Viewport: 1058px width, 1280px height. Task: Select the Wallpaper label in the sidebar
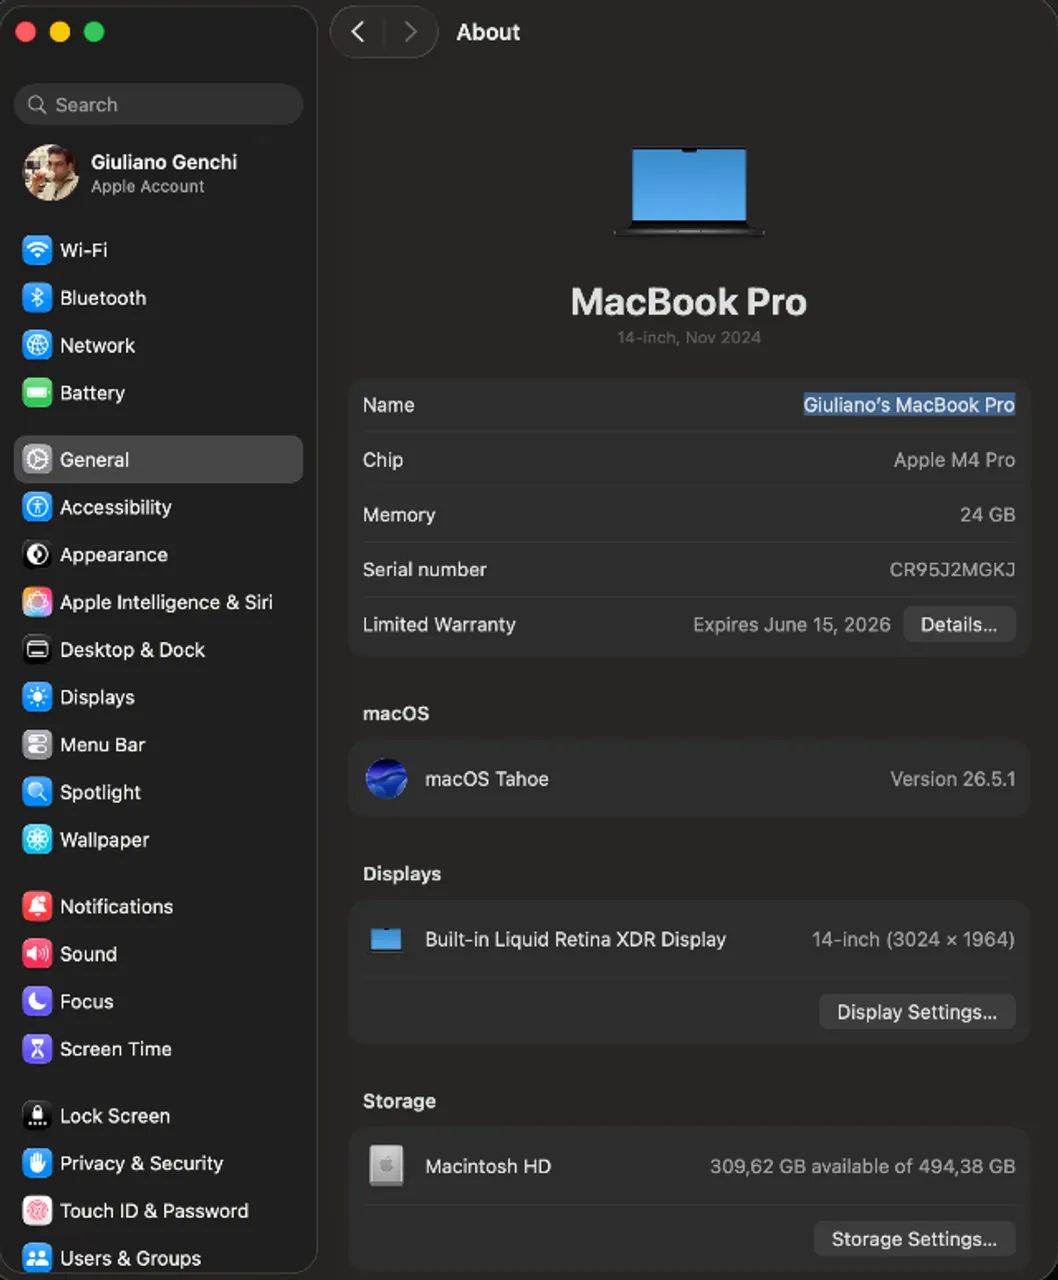coord(104,840)
